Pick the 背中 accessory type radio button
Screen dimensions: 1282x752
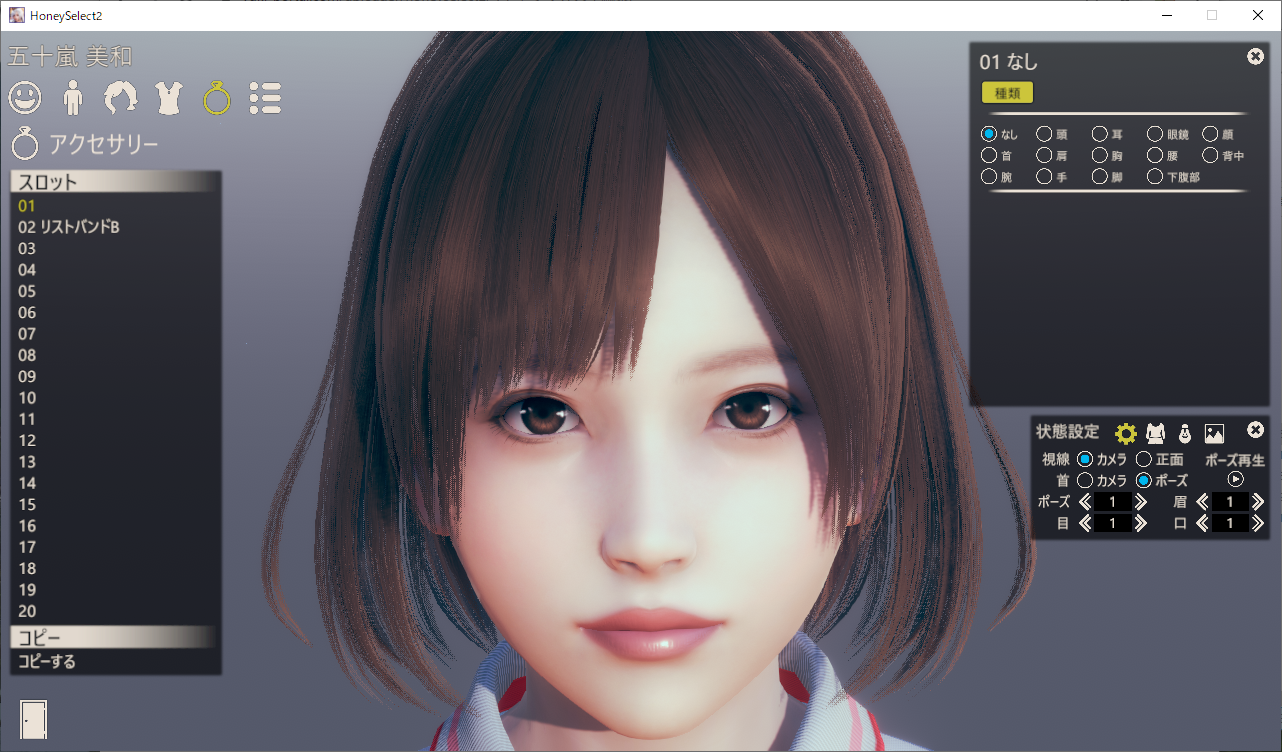1210,155
